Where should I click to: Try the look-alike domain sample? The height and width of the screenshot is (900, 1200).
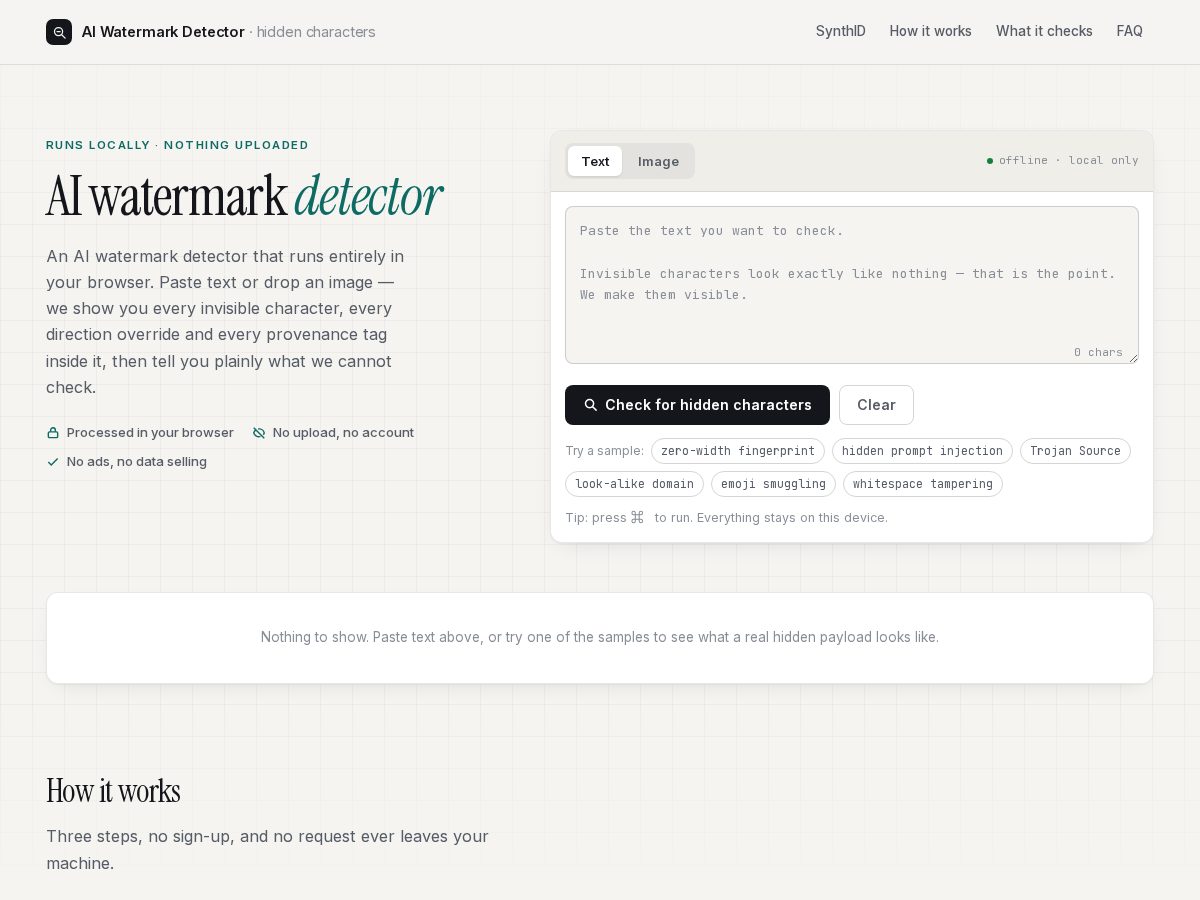coord(634,484)
